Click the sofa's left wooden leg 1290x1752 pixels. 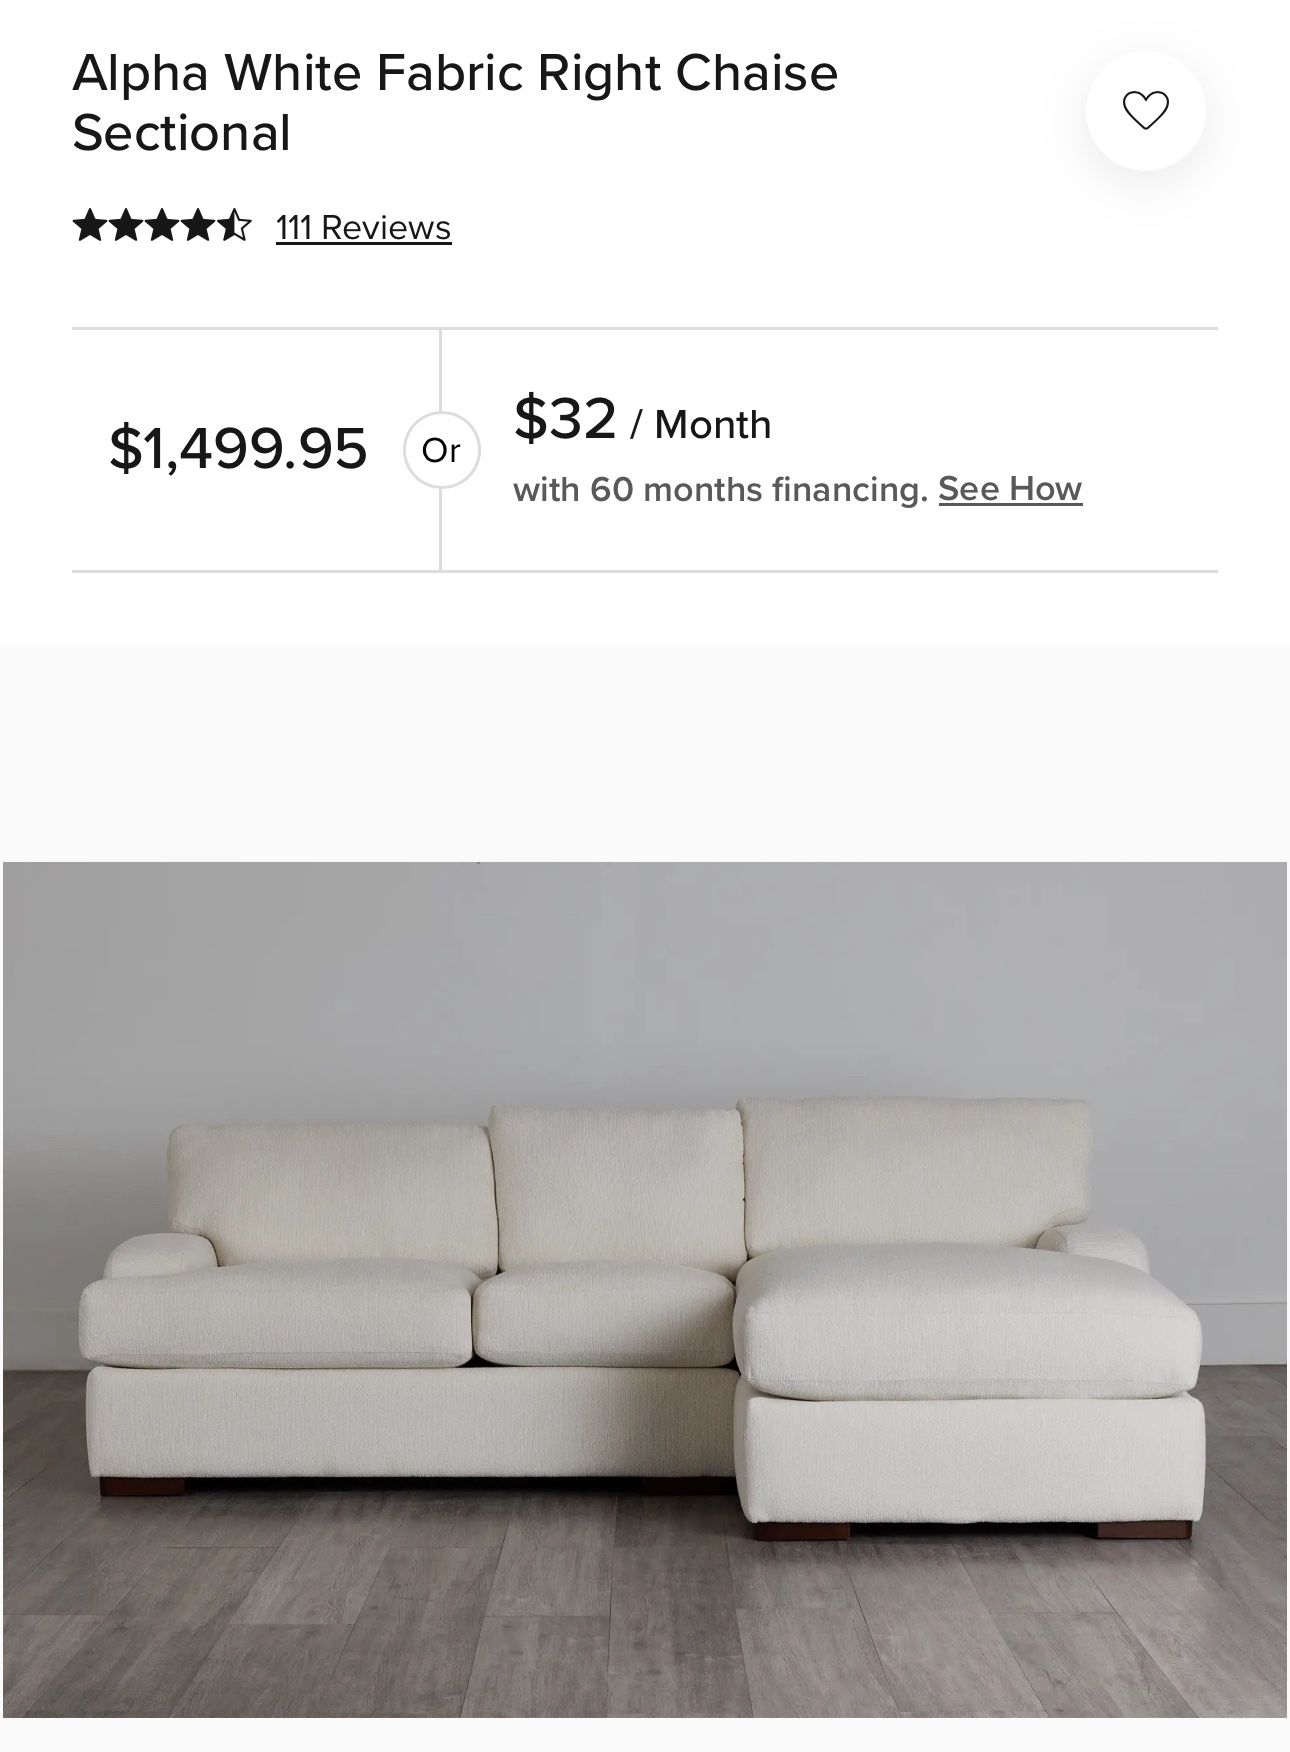pos(142,1487)
